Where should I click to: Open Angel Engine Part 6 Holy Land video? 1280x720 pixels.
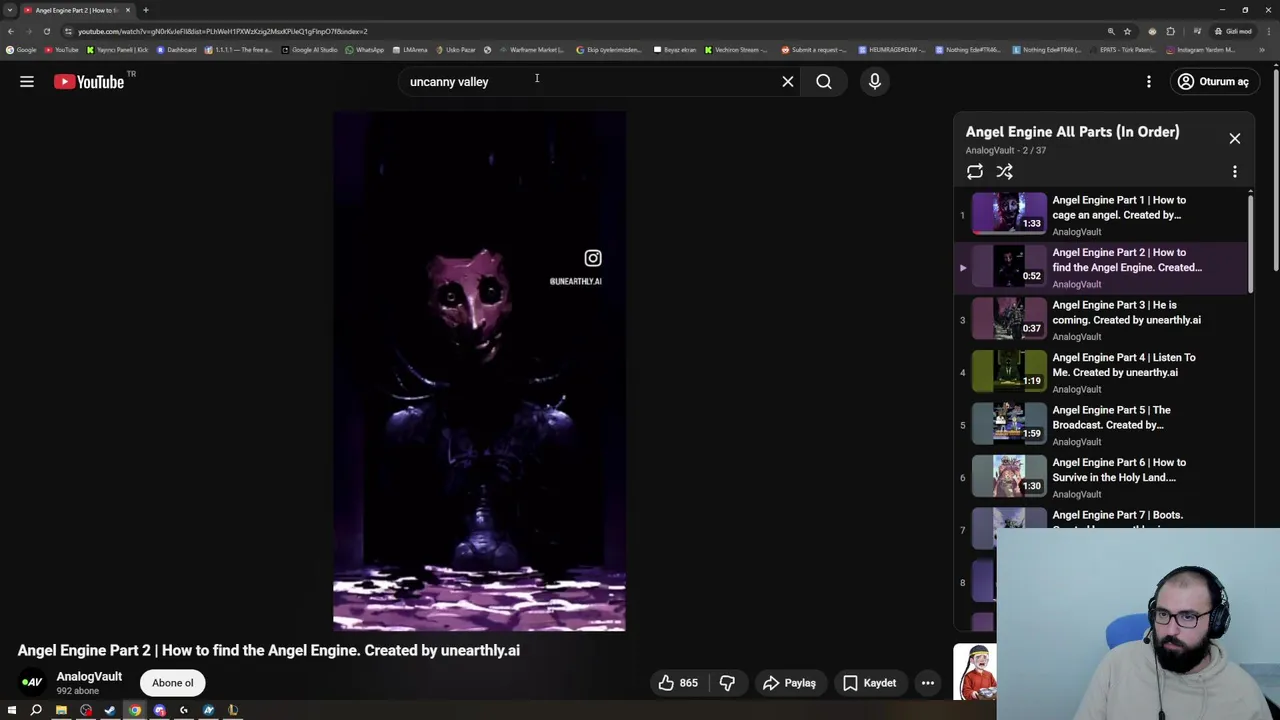pyautogui.click(x=1101, y=477)
